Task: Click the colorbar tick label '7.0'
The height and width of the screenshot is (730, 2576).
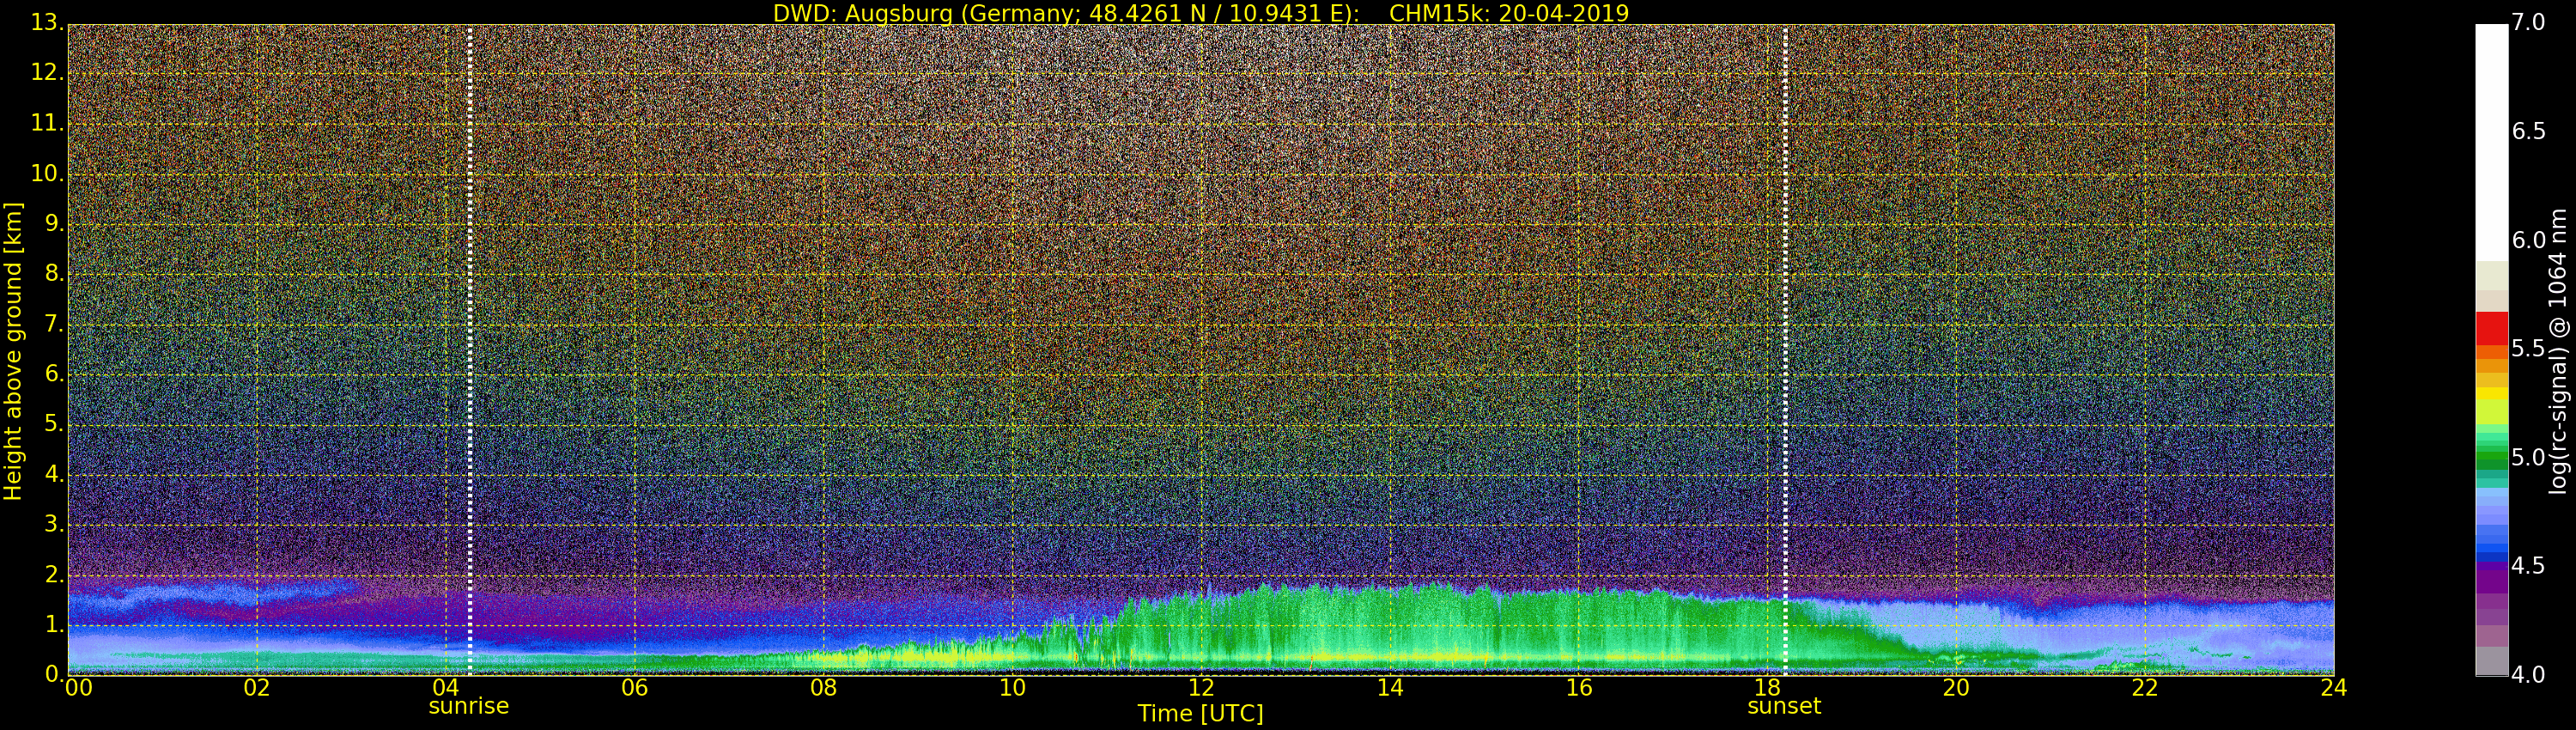Action: tap(2528, 23)
